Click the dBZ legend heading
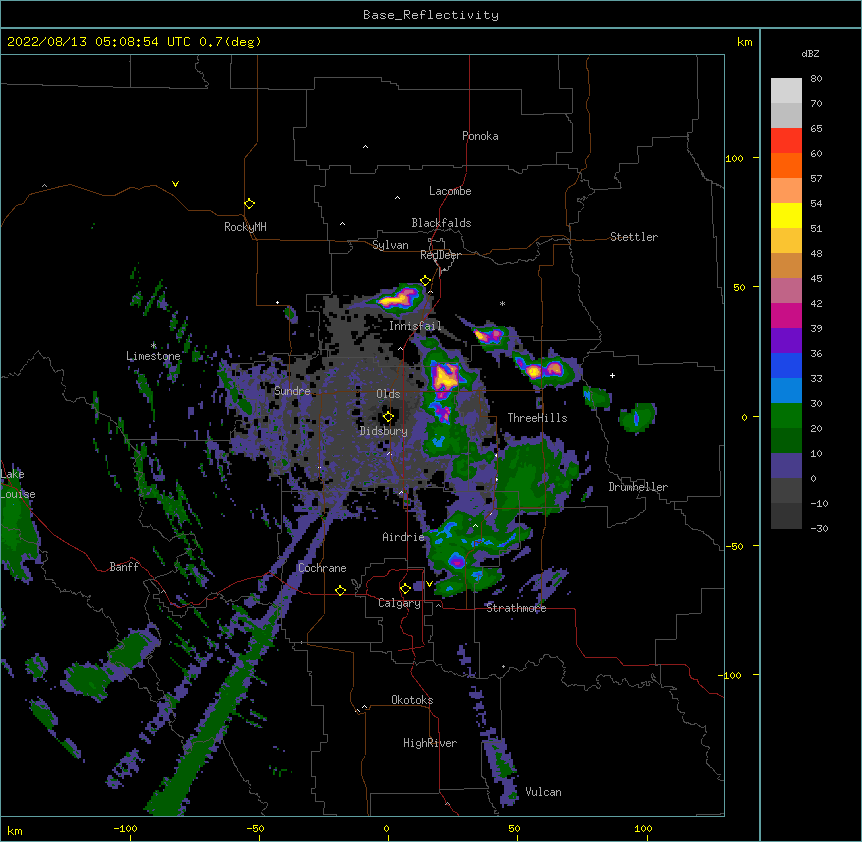 coord(810,53)
